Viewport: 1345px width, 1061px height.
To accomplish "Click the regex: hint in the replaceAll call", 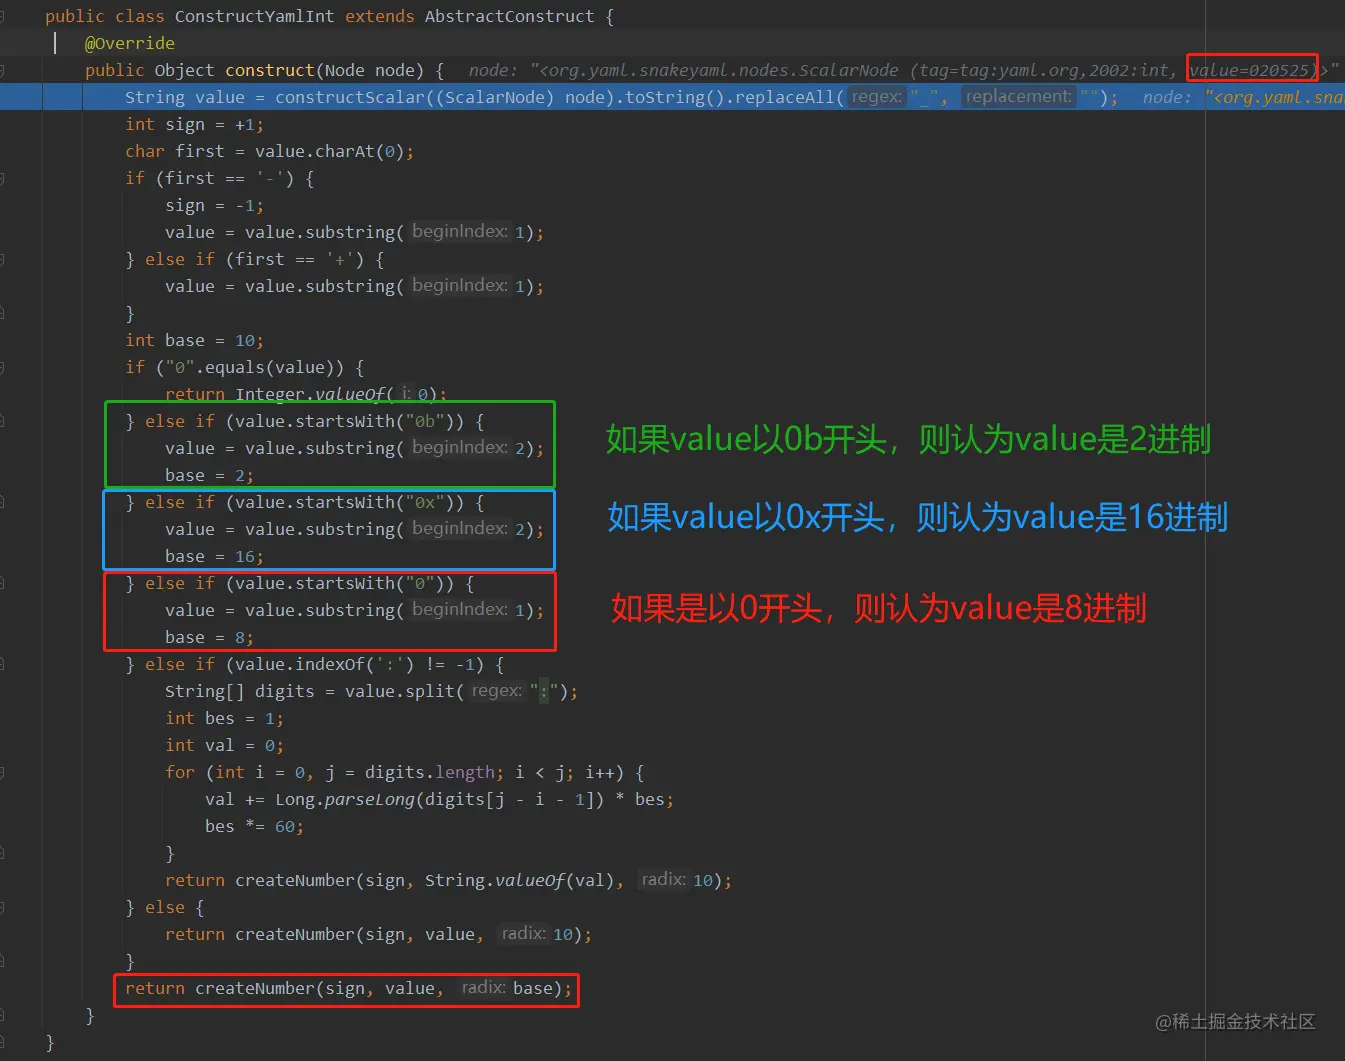I will [877, 96].
